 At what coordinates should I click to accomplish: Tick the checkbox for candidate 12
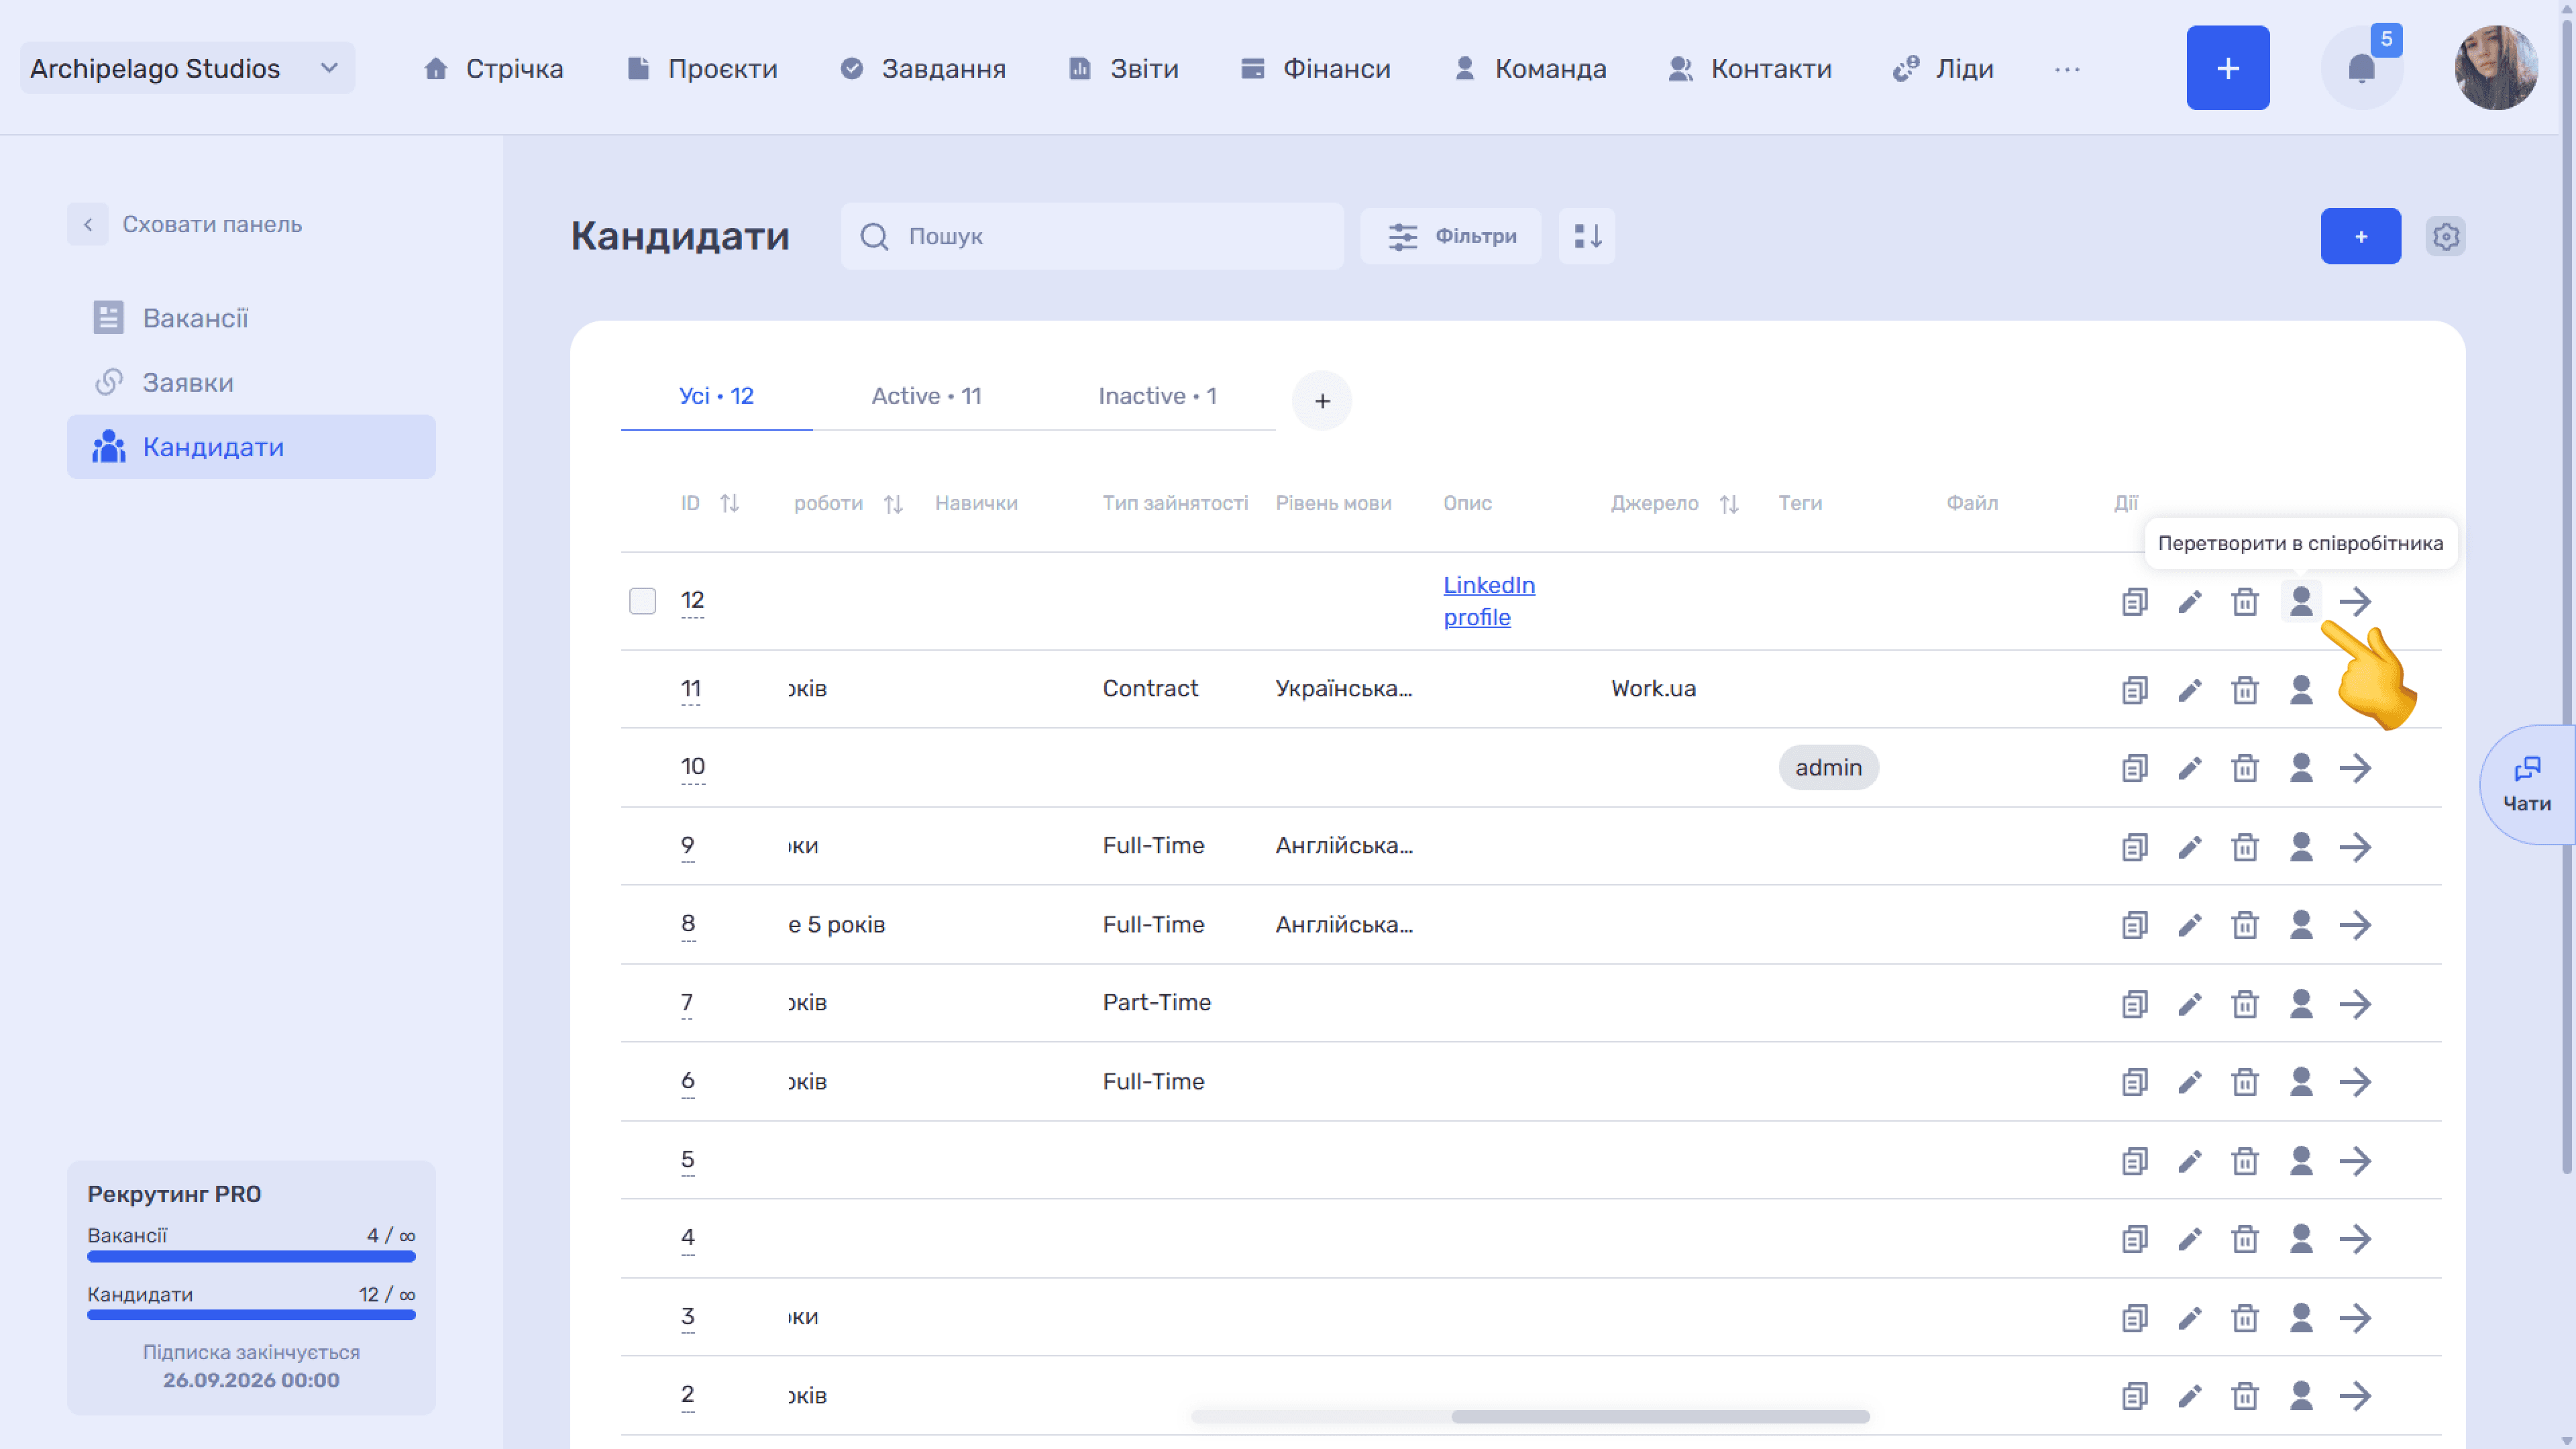click(x=642, y=601)
